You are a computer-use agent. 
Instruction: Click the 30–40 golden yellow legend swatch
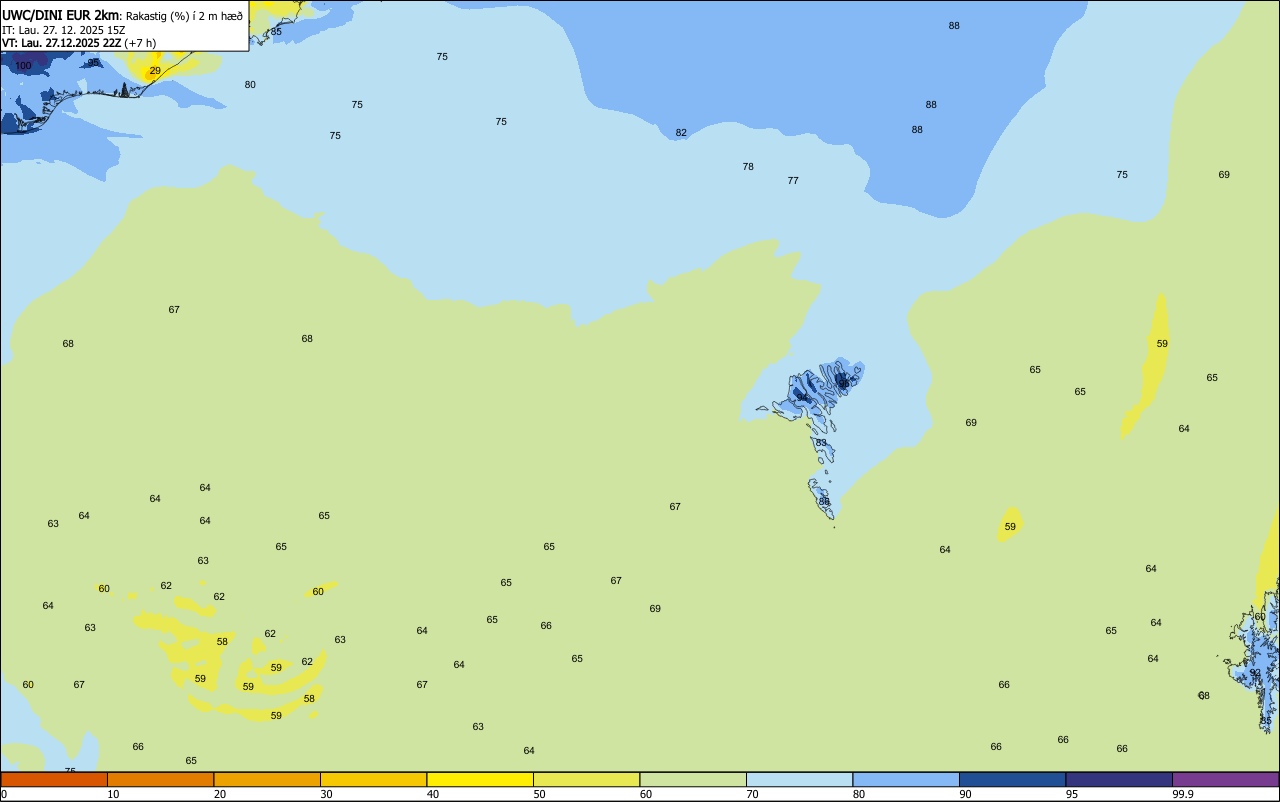tap(373, 779)
